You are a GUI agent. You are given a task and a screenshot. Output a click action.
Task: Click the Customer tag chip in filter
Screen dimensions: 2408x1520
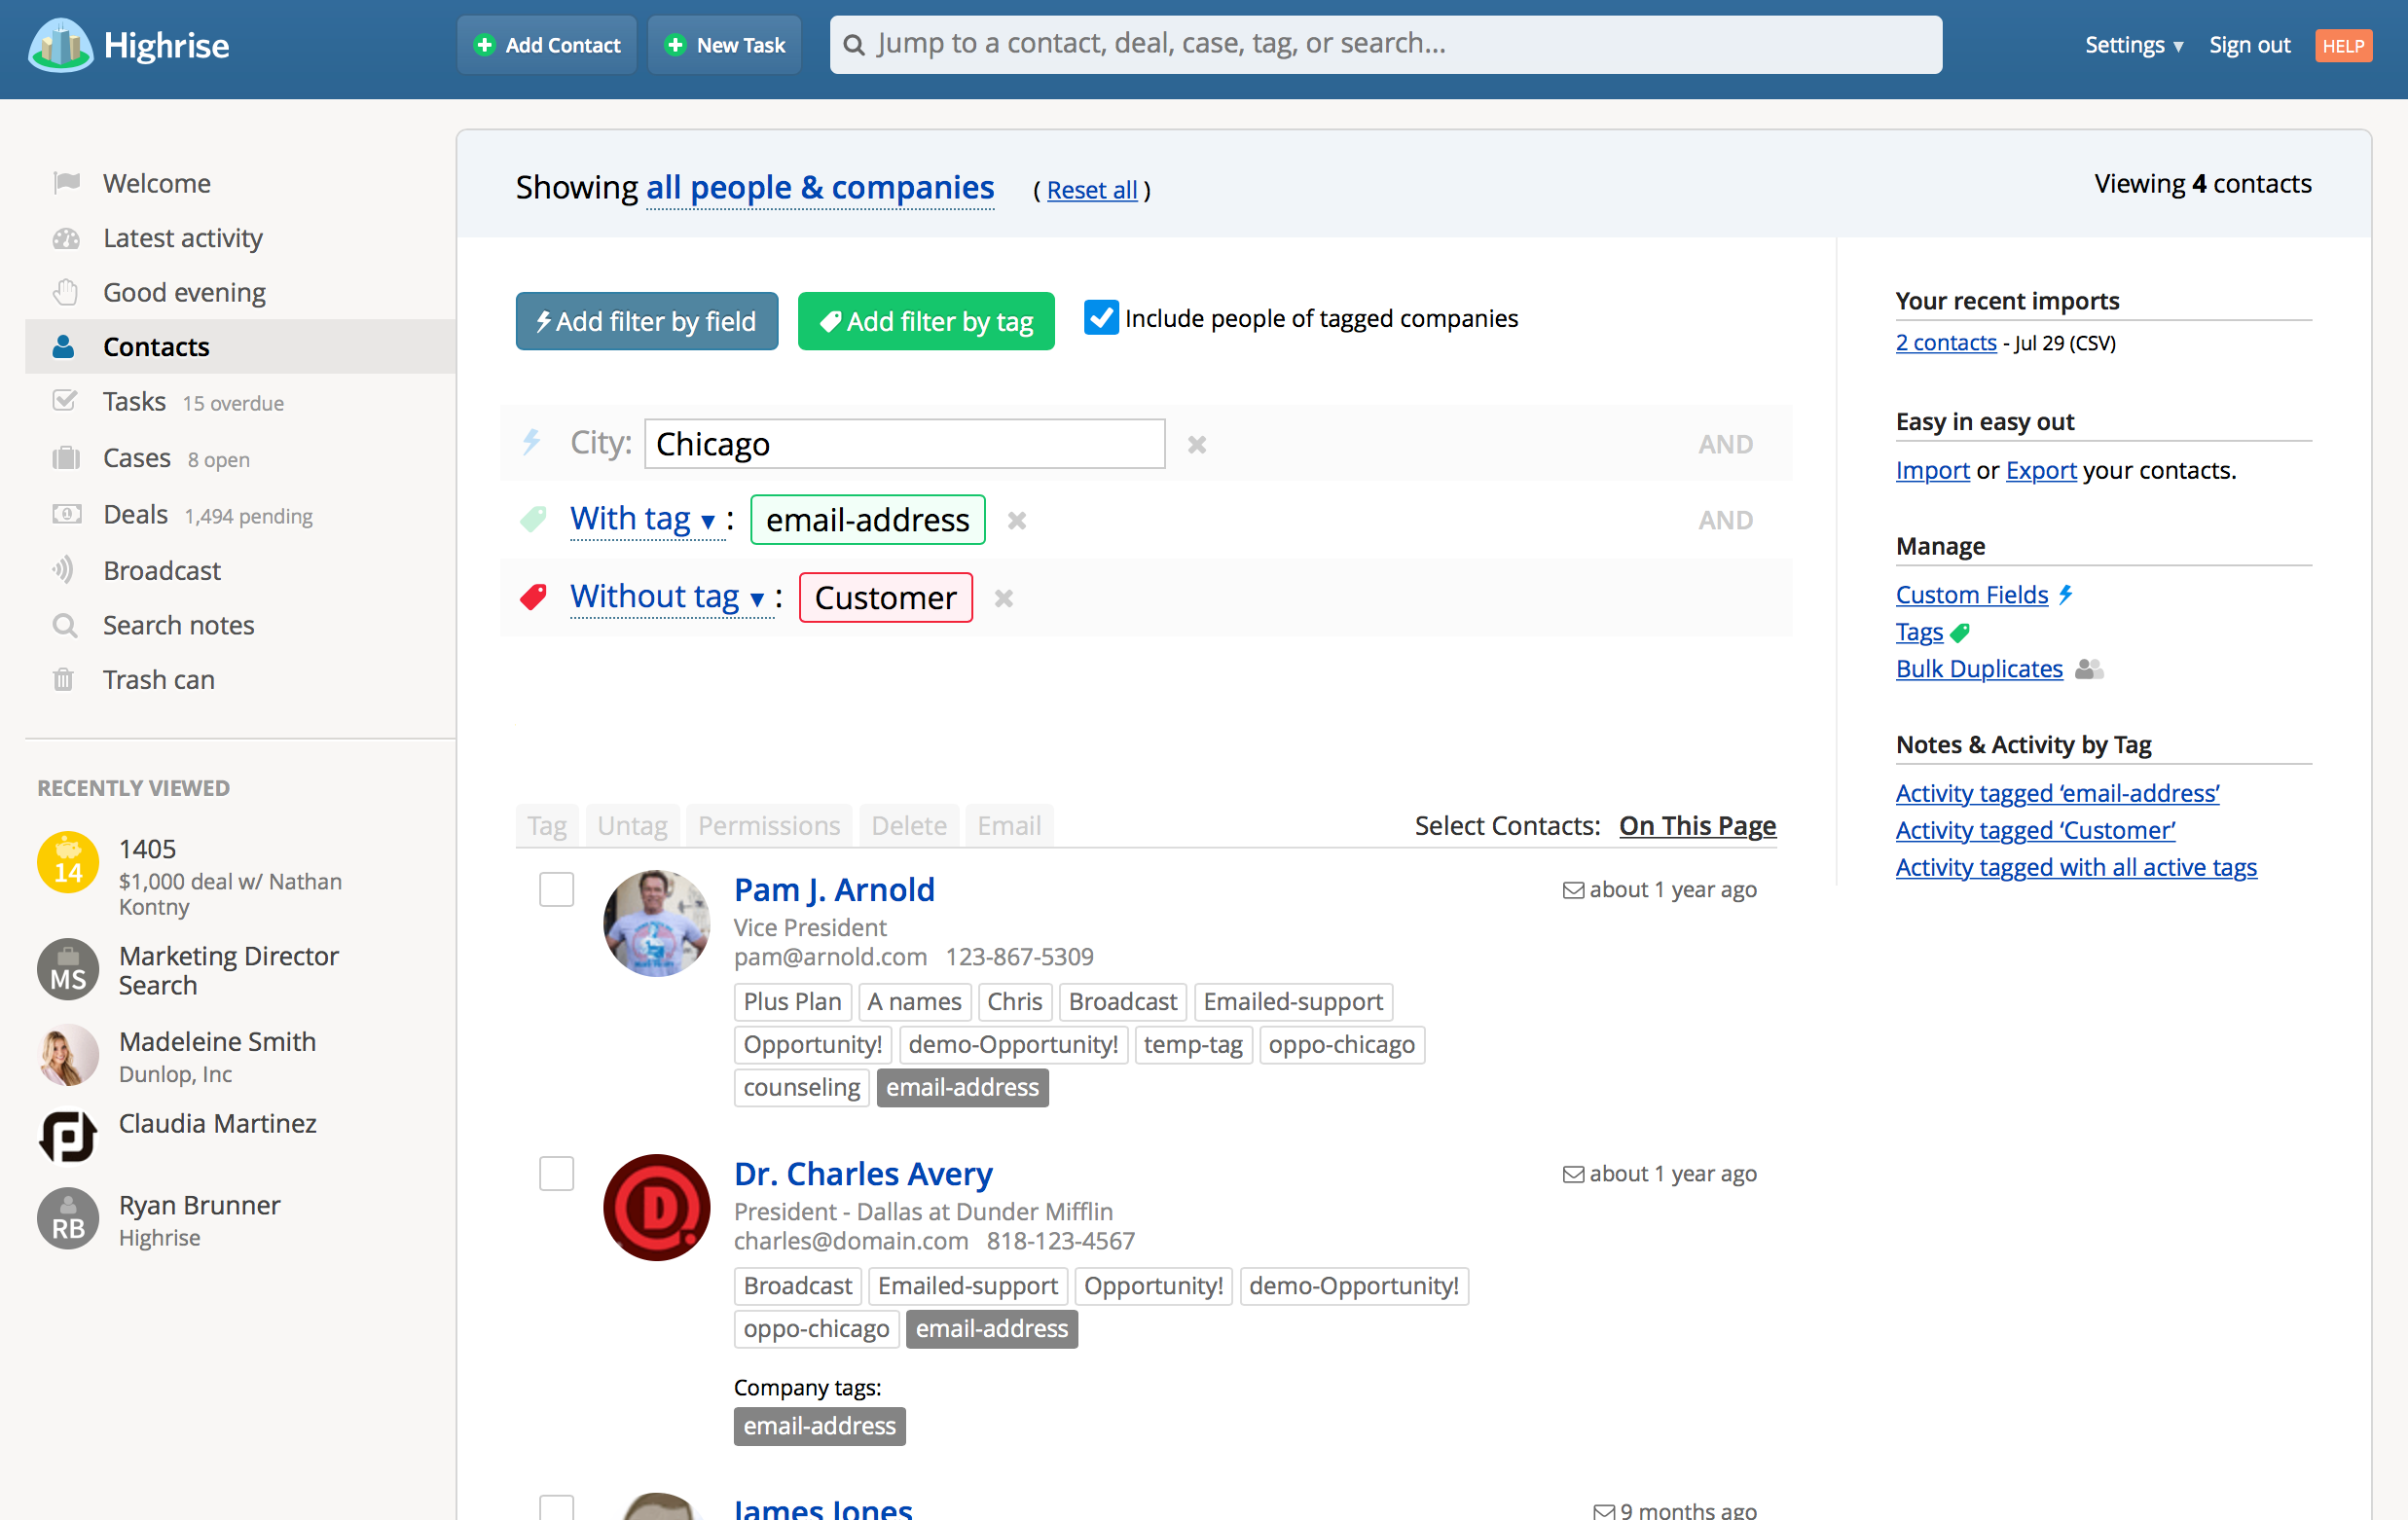coord(886,597)
